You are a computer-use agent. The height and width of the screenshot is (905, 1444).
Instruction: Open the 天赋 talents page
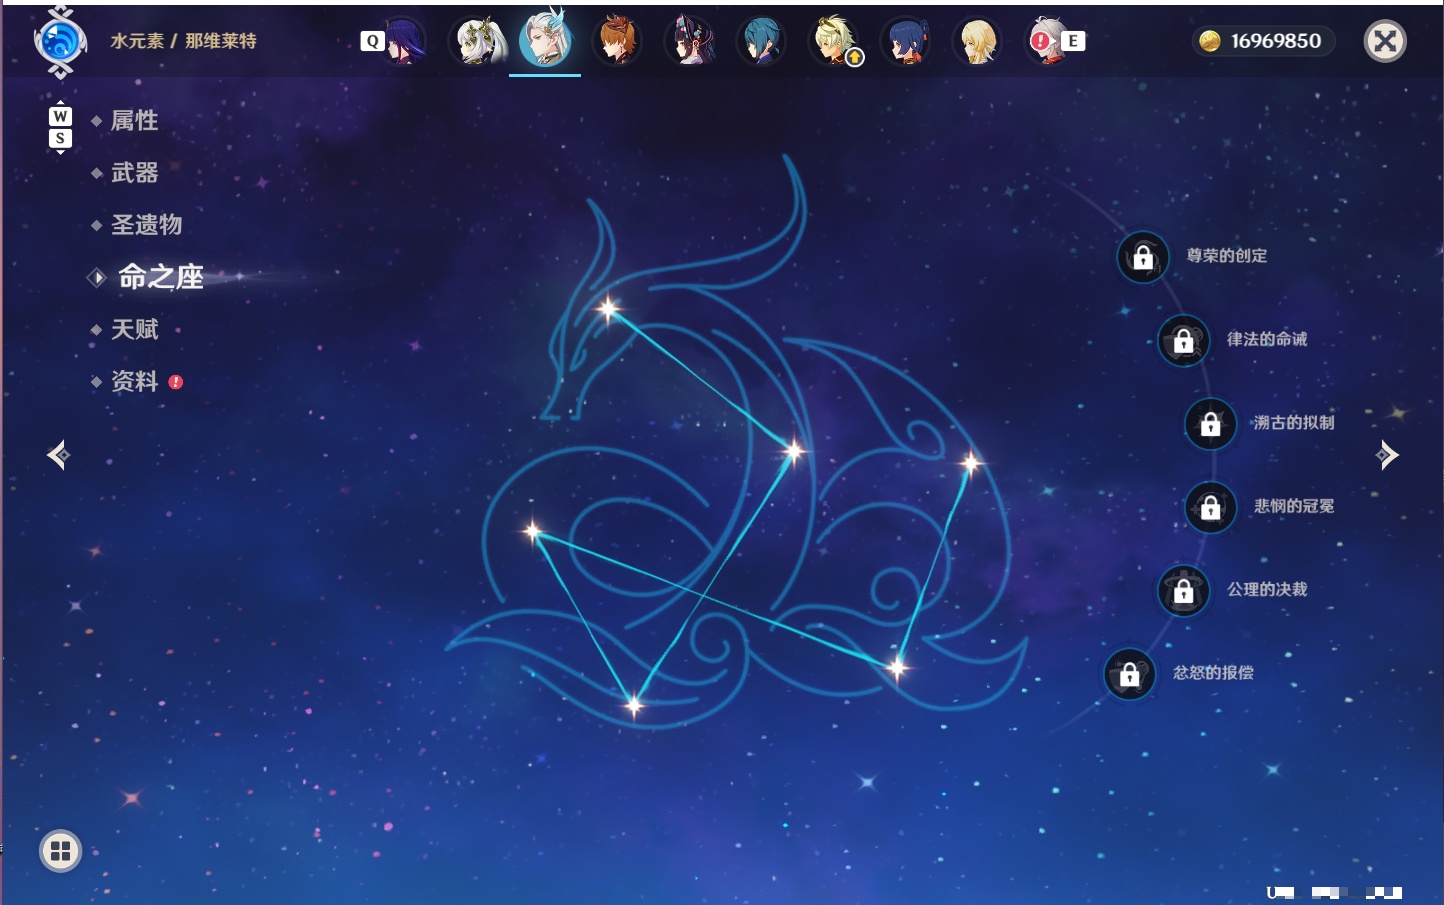[134, 329]
